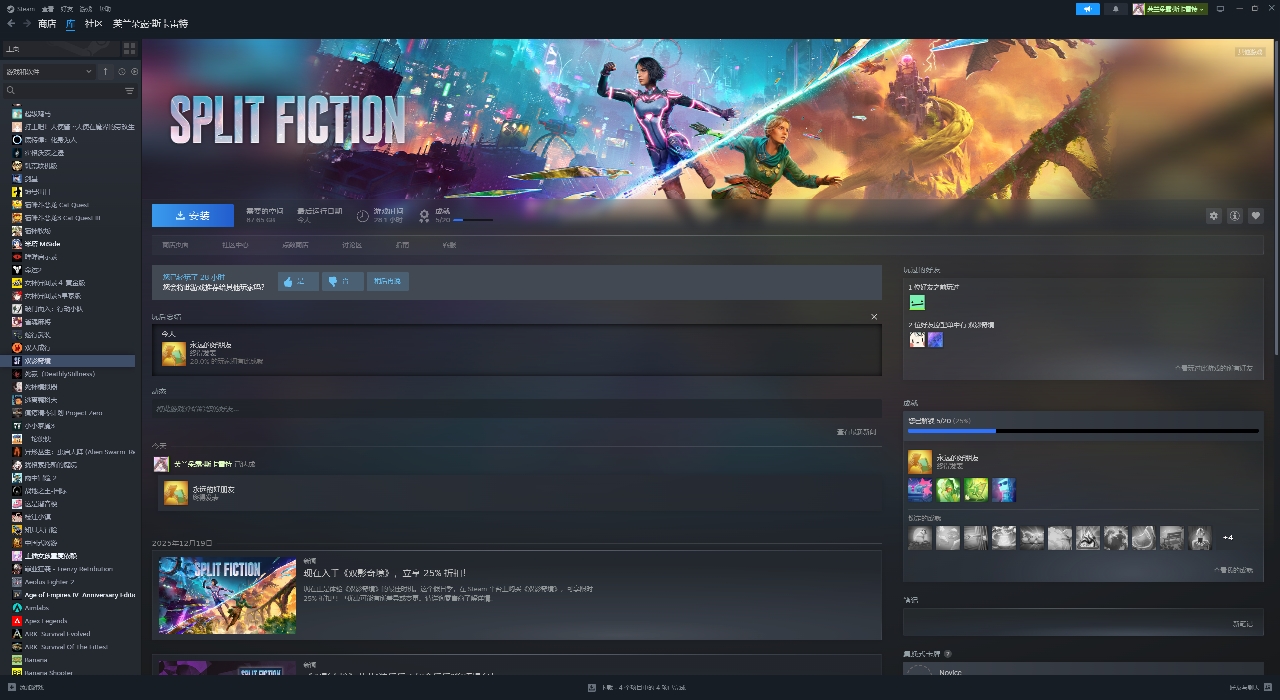Click the later button beside thumbs down

pos(388,281)
